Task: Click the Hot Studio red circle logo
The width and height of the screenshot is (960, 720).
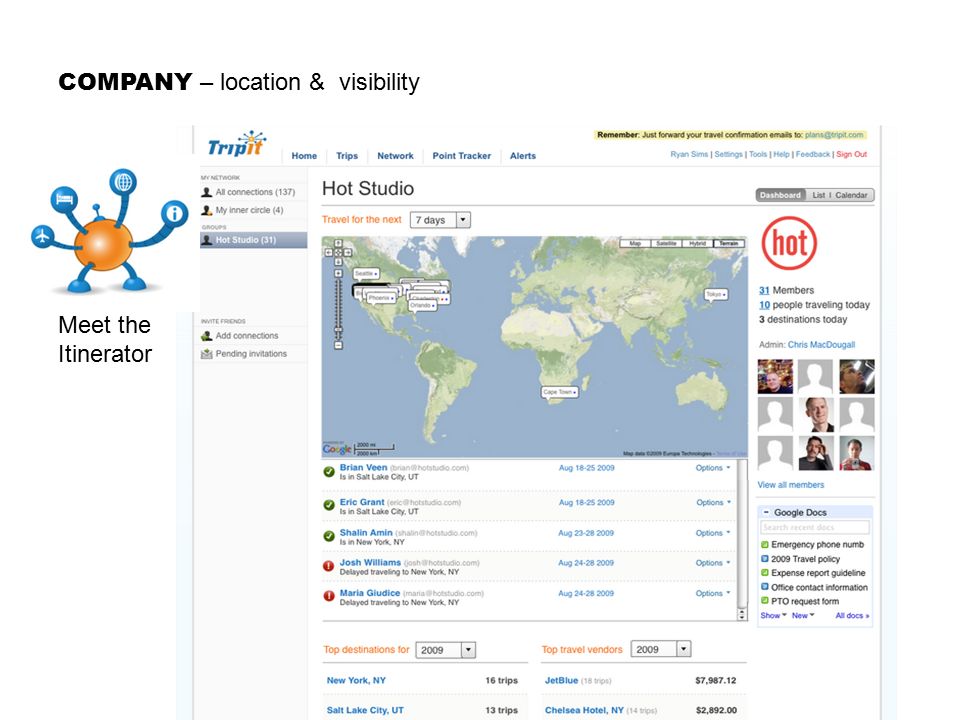Action: [x=789, y=243]
